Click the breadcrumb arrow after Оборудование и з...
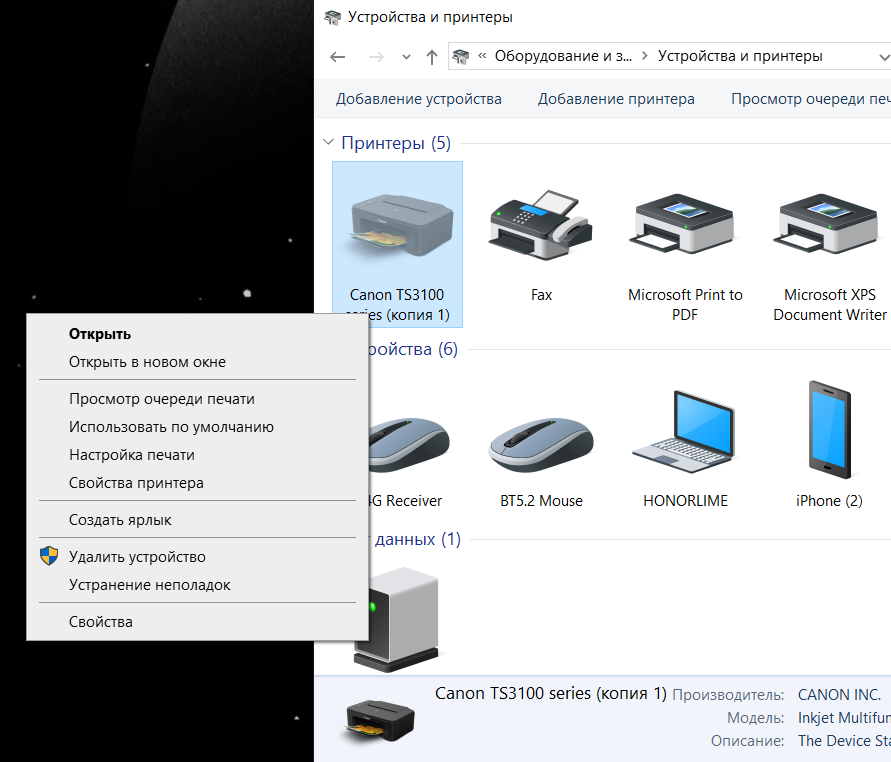The height and width of the screenshot is (762, 891). [644, 56]
